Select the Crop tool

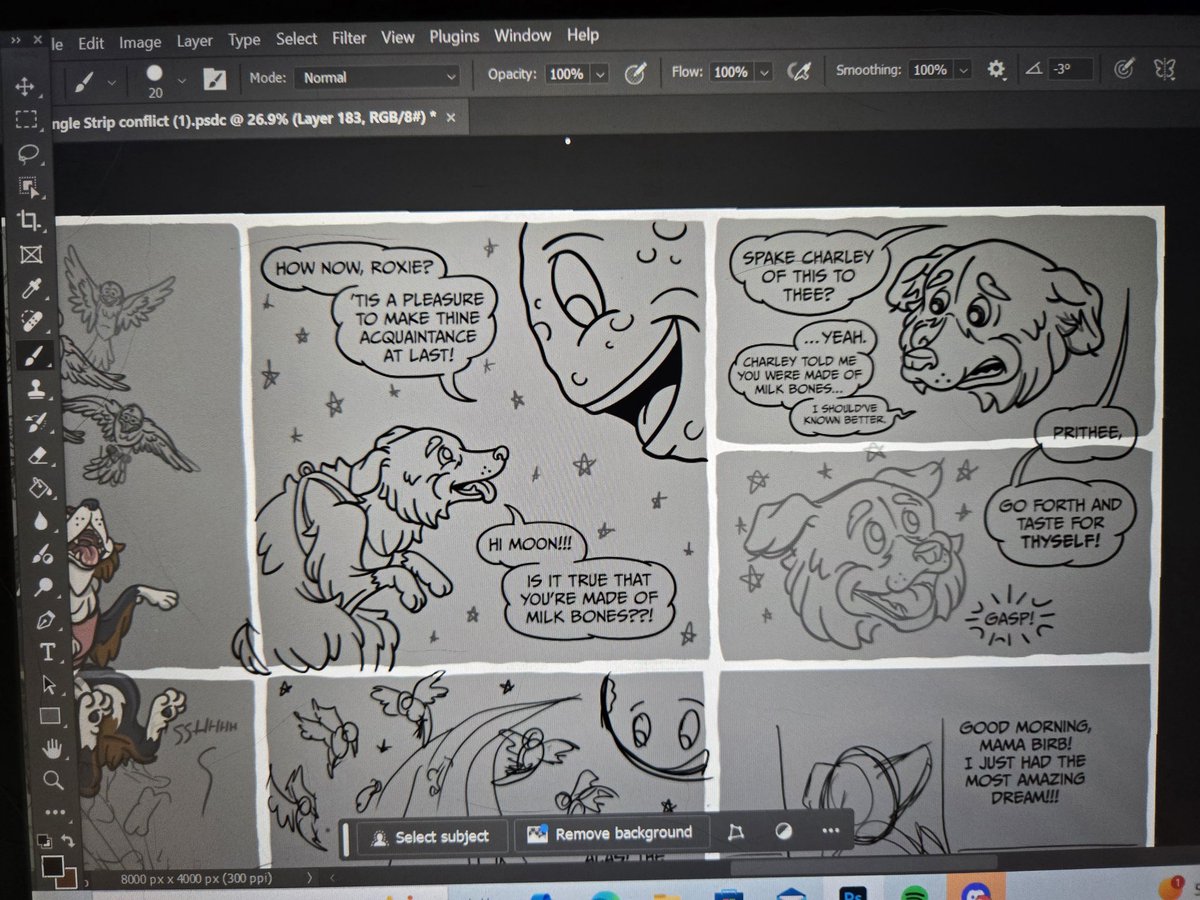pyautogui.click(x=28, y=221)
